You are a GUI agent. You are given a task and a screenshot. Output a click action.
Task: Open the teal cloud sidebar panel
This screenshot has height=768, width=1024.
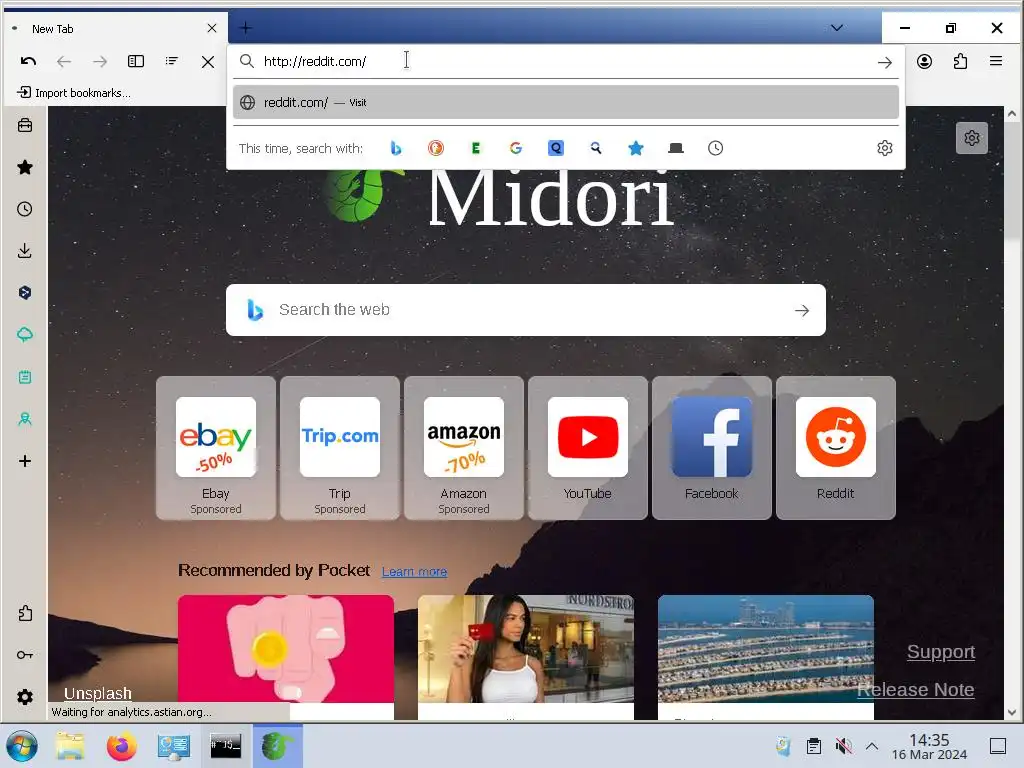point(25,335)
